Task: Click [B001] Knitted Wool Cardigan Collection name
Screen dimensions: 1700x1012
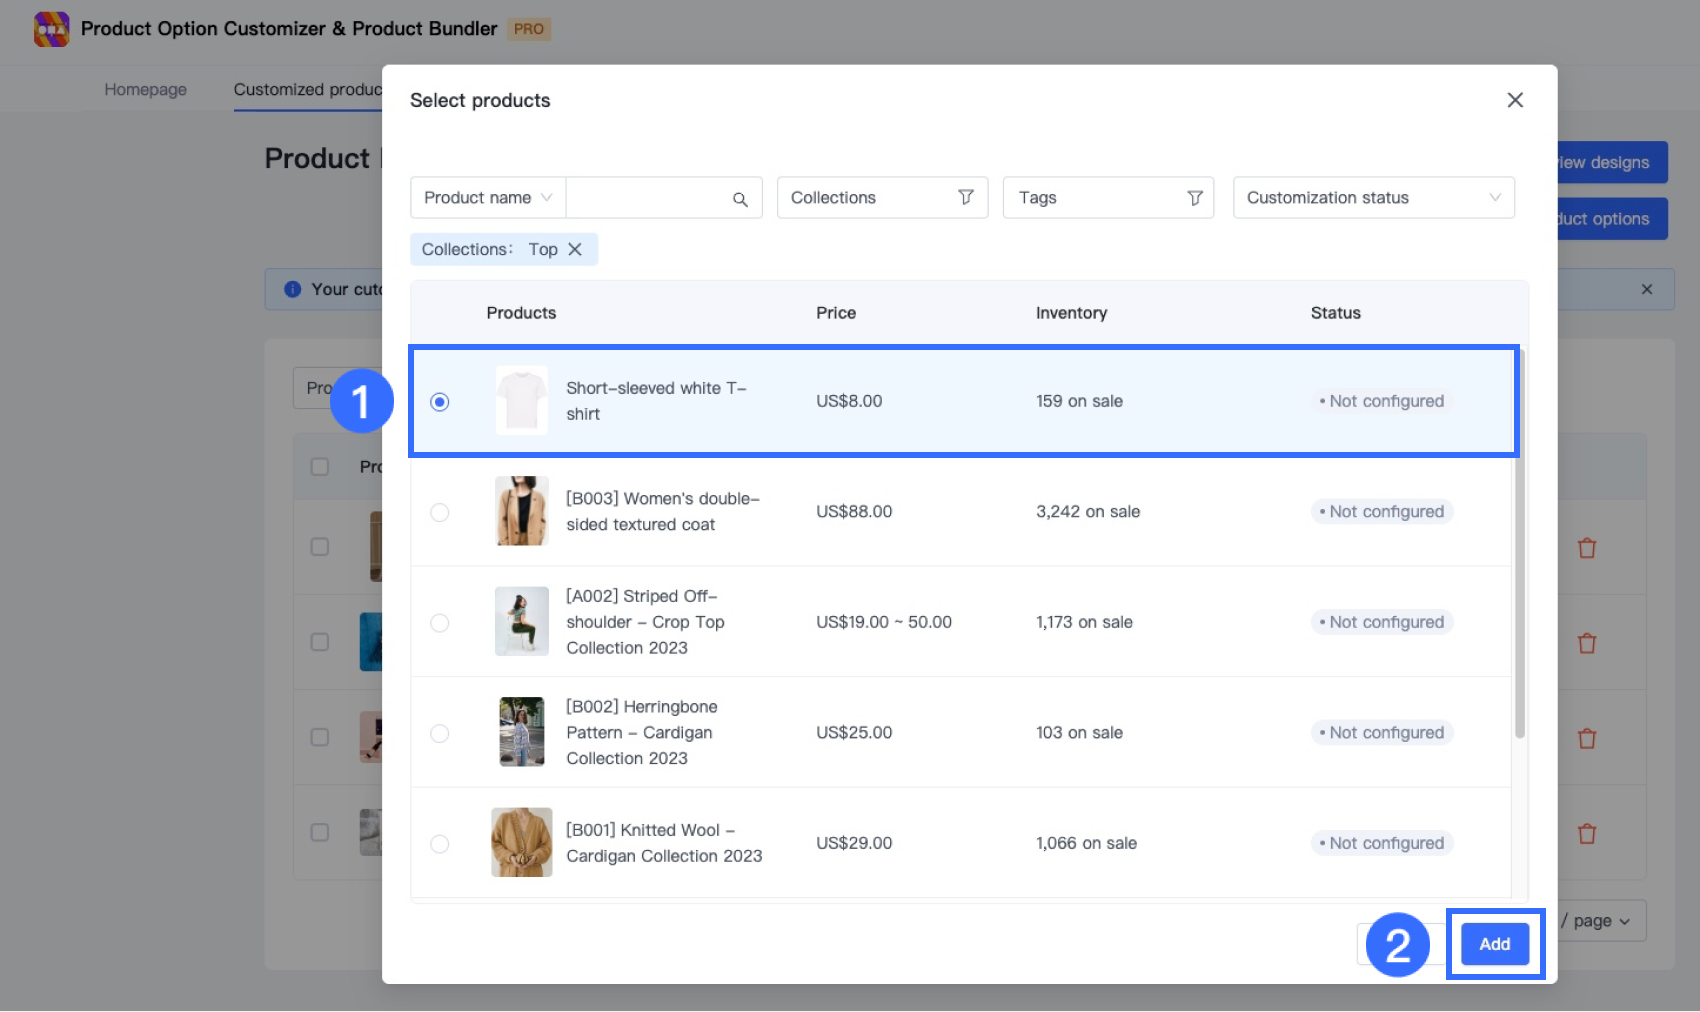Action: click(x=664, y=843)
